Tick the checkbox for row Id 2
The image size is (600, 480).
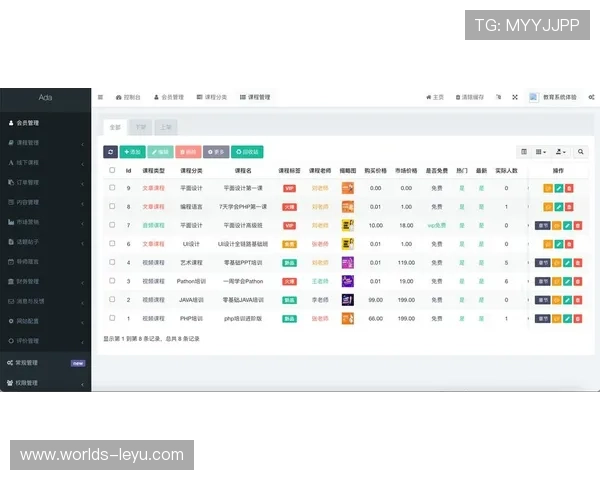tap(112, 299)
